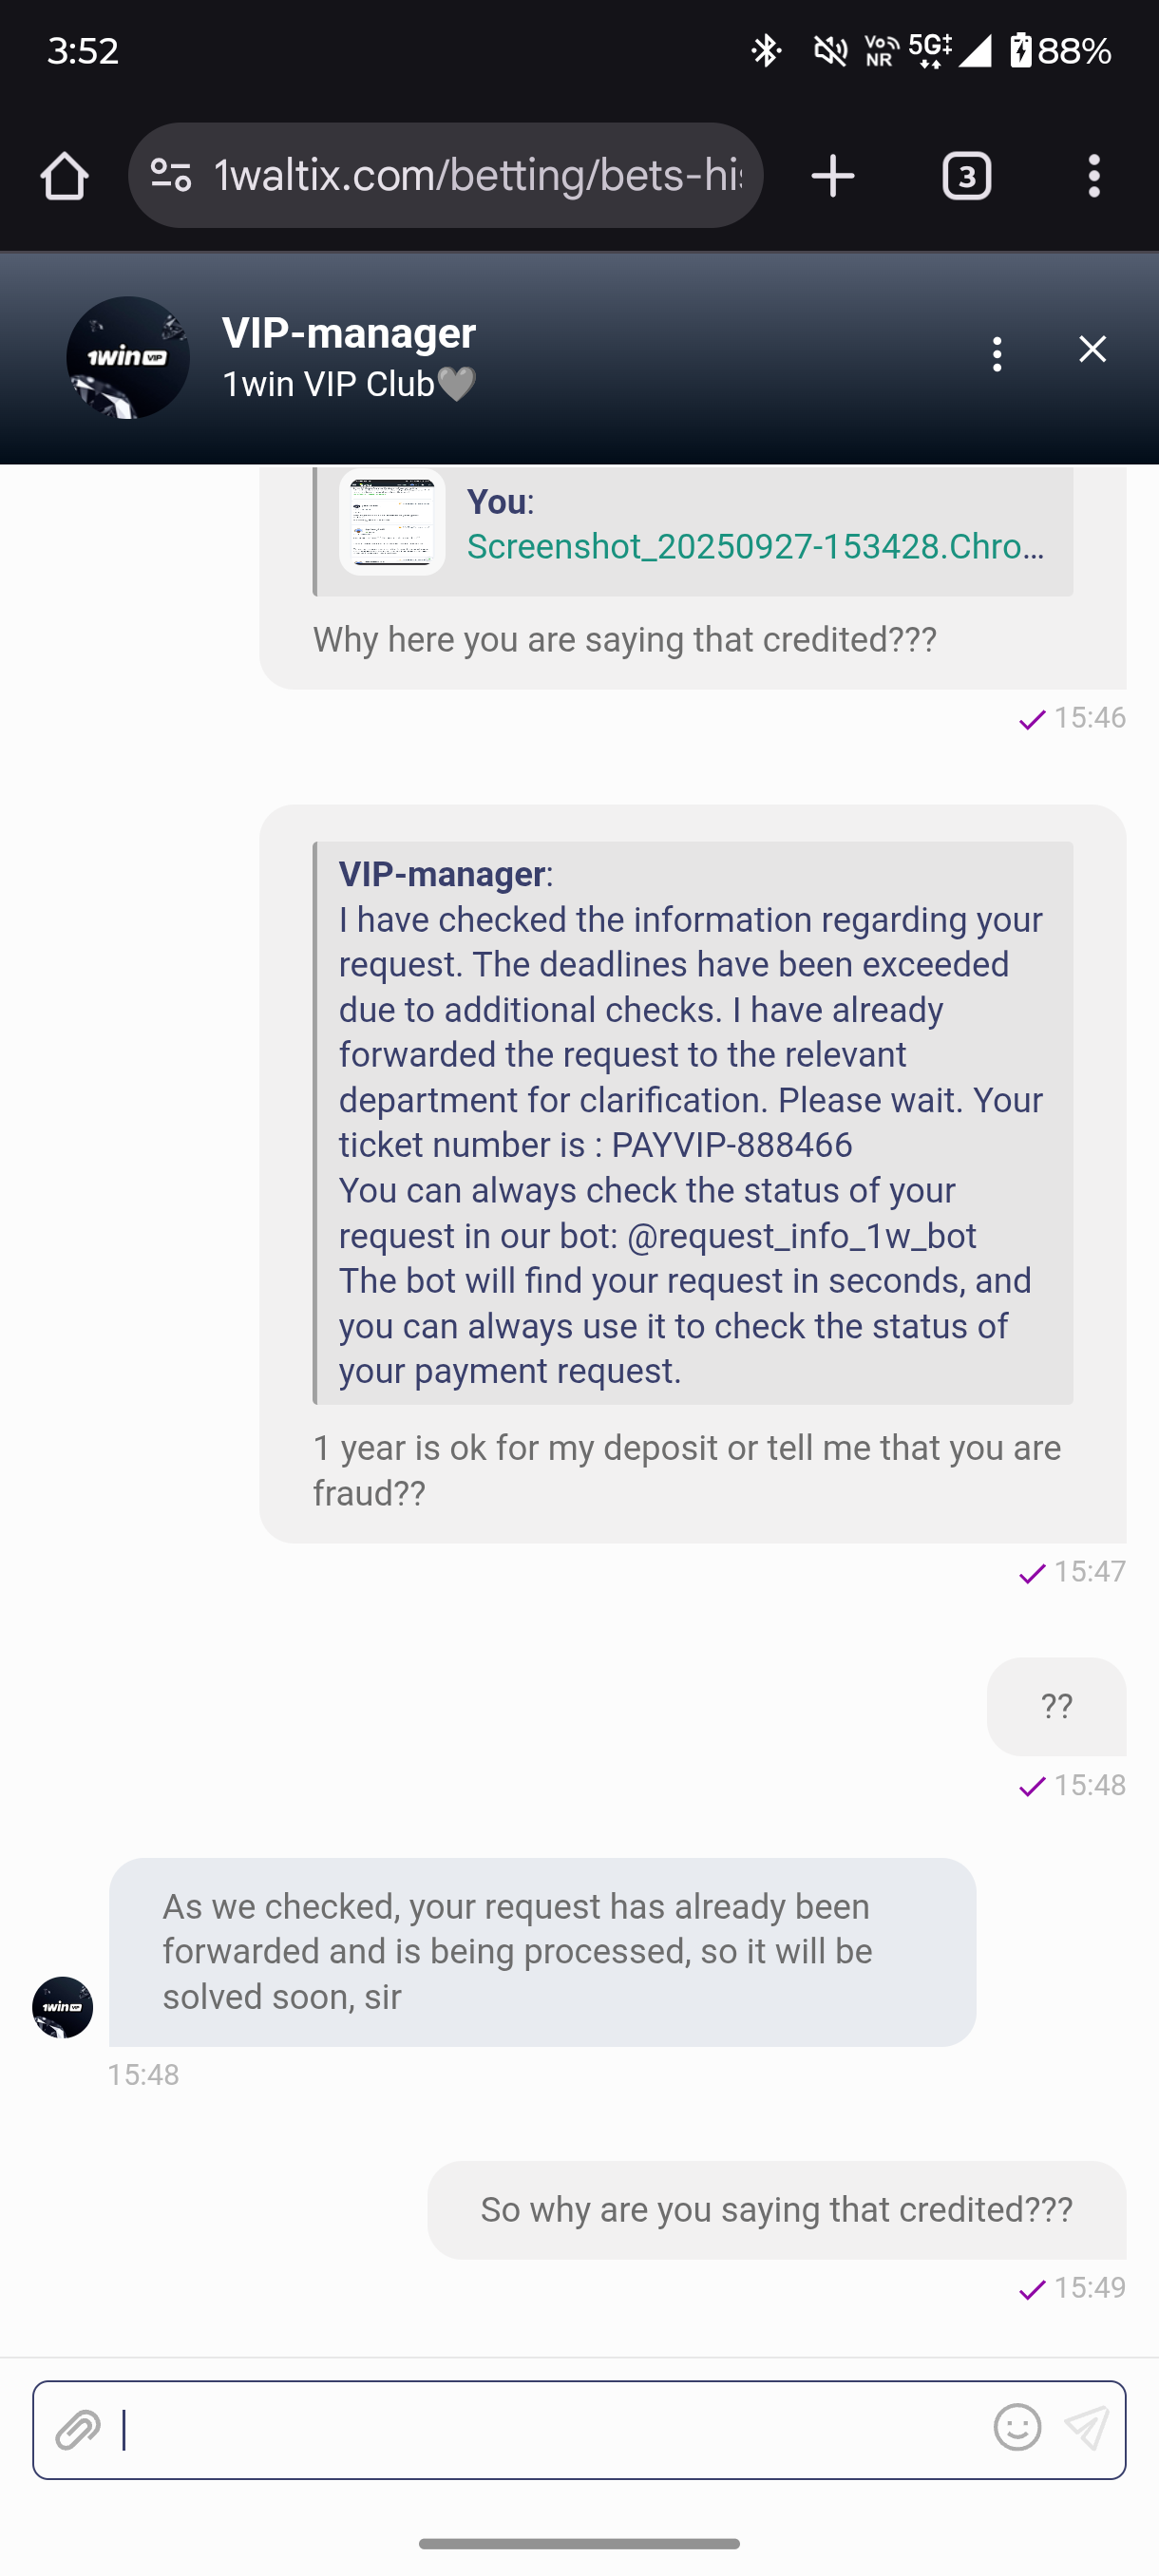Tap the "So why are you saying" message
Image resolution: width=1159 pixels, height=2576 pixels.
(x=776, y=2209)
